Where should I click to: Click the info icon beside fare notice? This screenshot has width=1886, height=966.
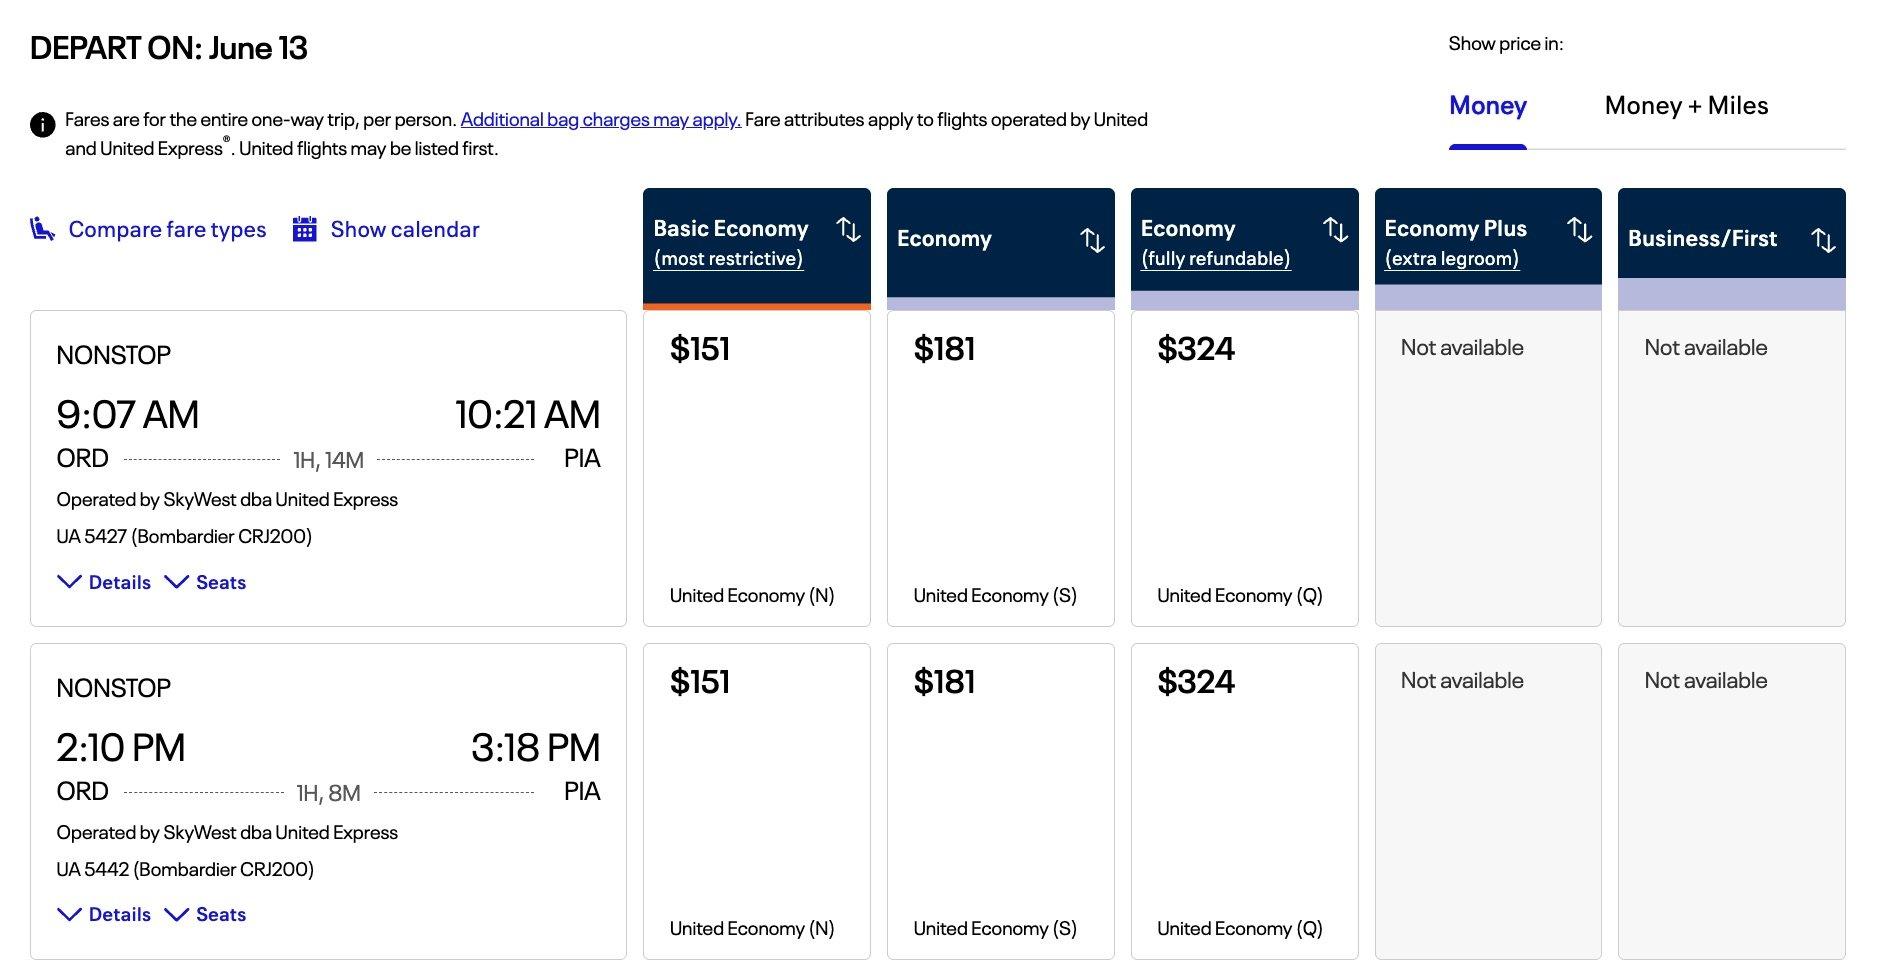(x=42, y=125)
